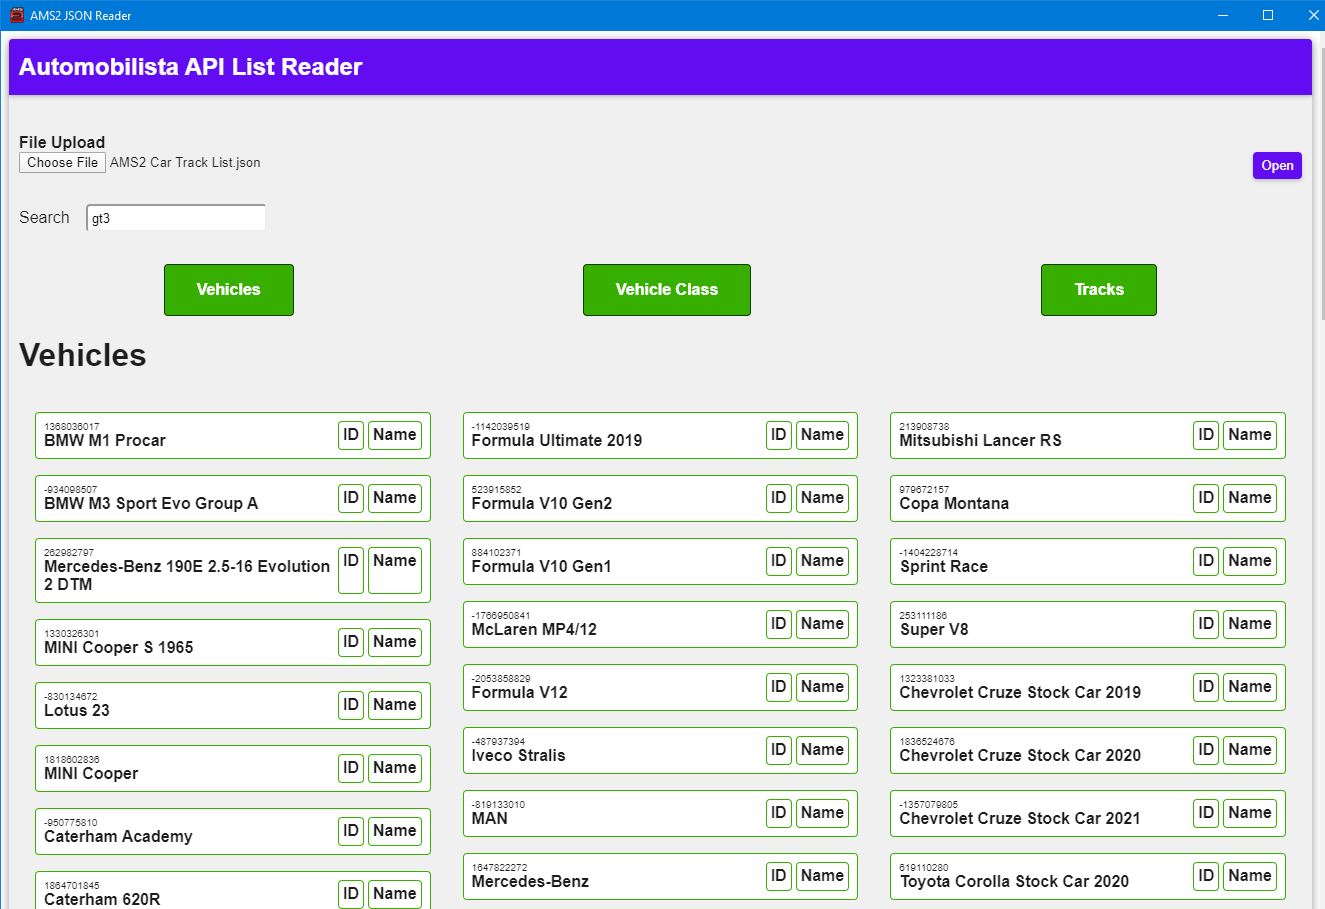Screen dimensions: 1325x909
Task: Focus the Search input field
Action: (x=176, y=218)
